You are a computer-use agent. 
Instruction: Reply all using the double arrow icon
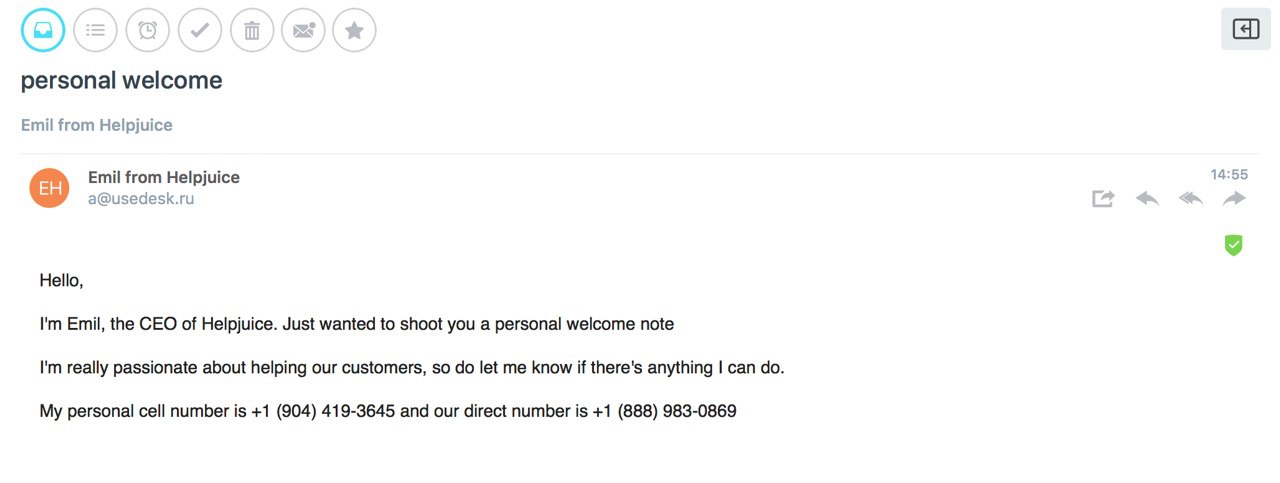tap(1191, 199)
